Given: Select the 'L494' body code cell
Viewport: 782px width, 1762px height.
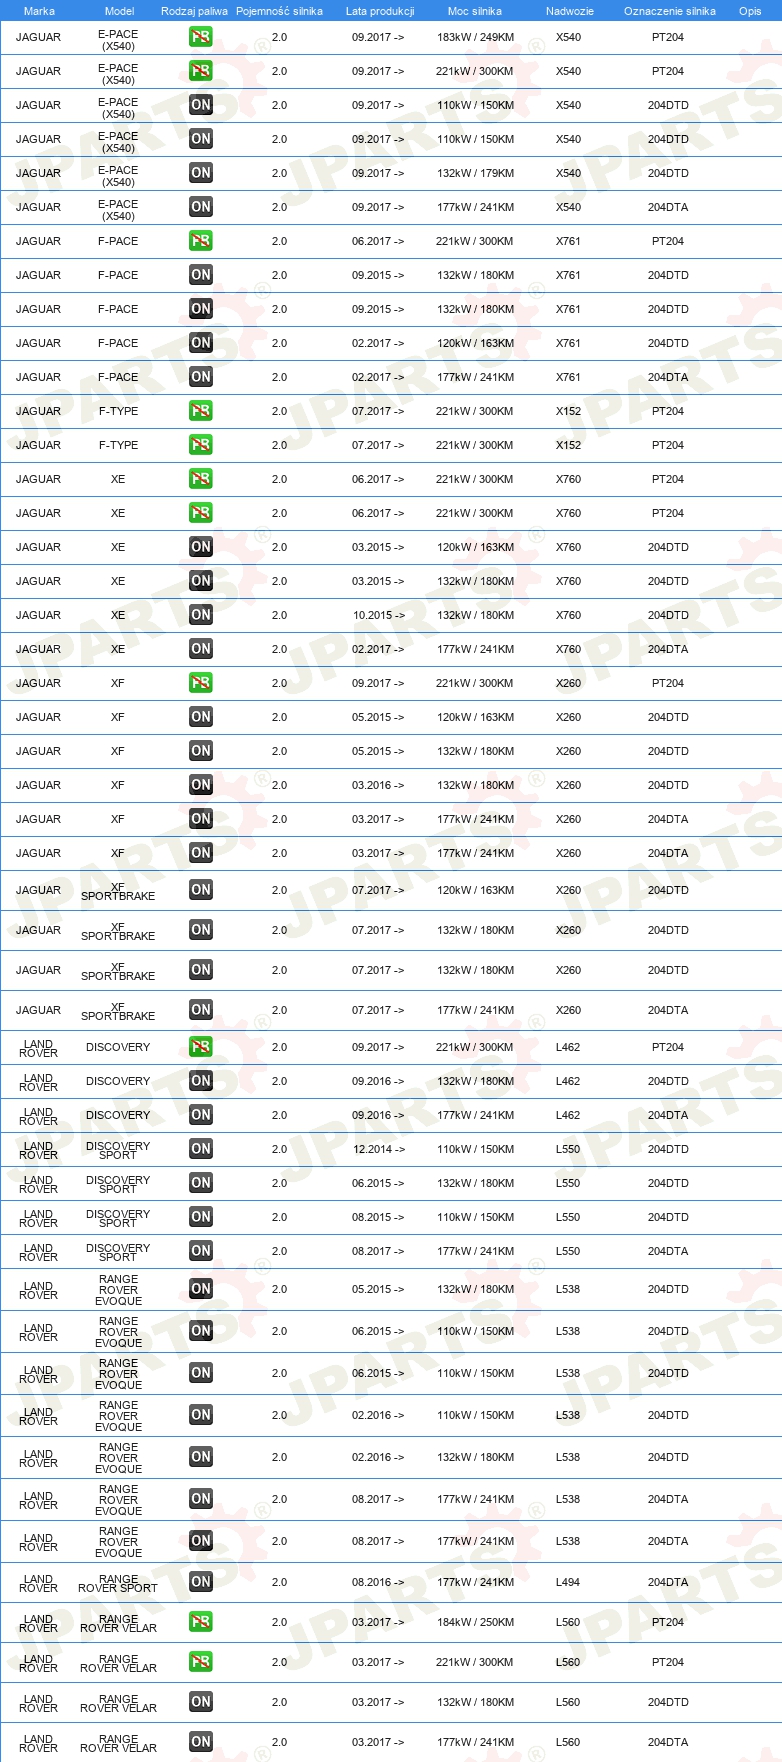Looking at the screenshot, I should (568, 1582).
